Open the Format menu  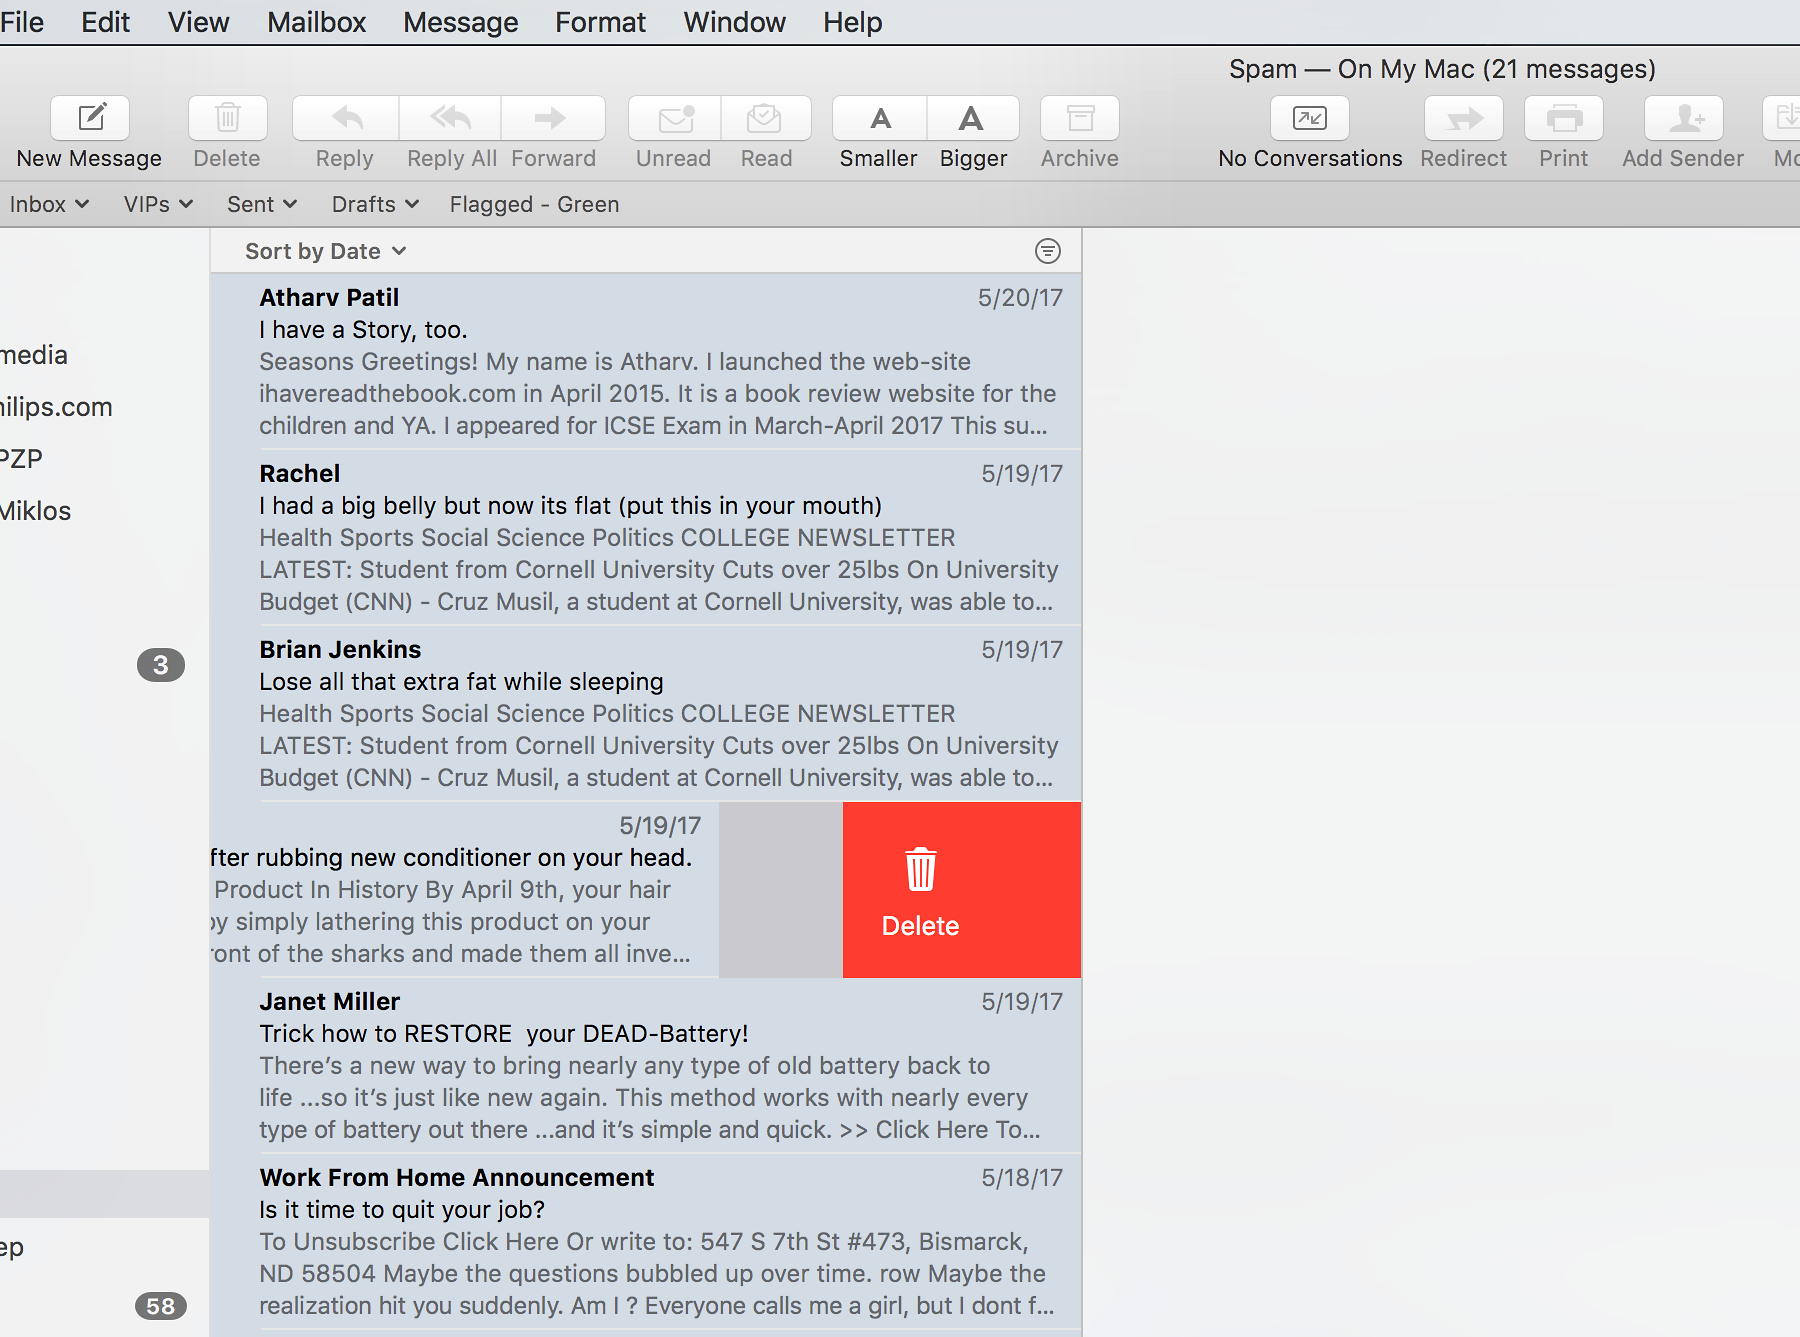(x=600, y=22)
